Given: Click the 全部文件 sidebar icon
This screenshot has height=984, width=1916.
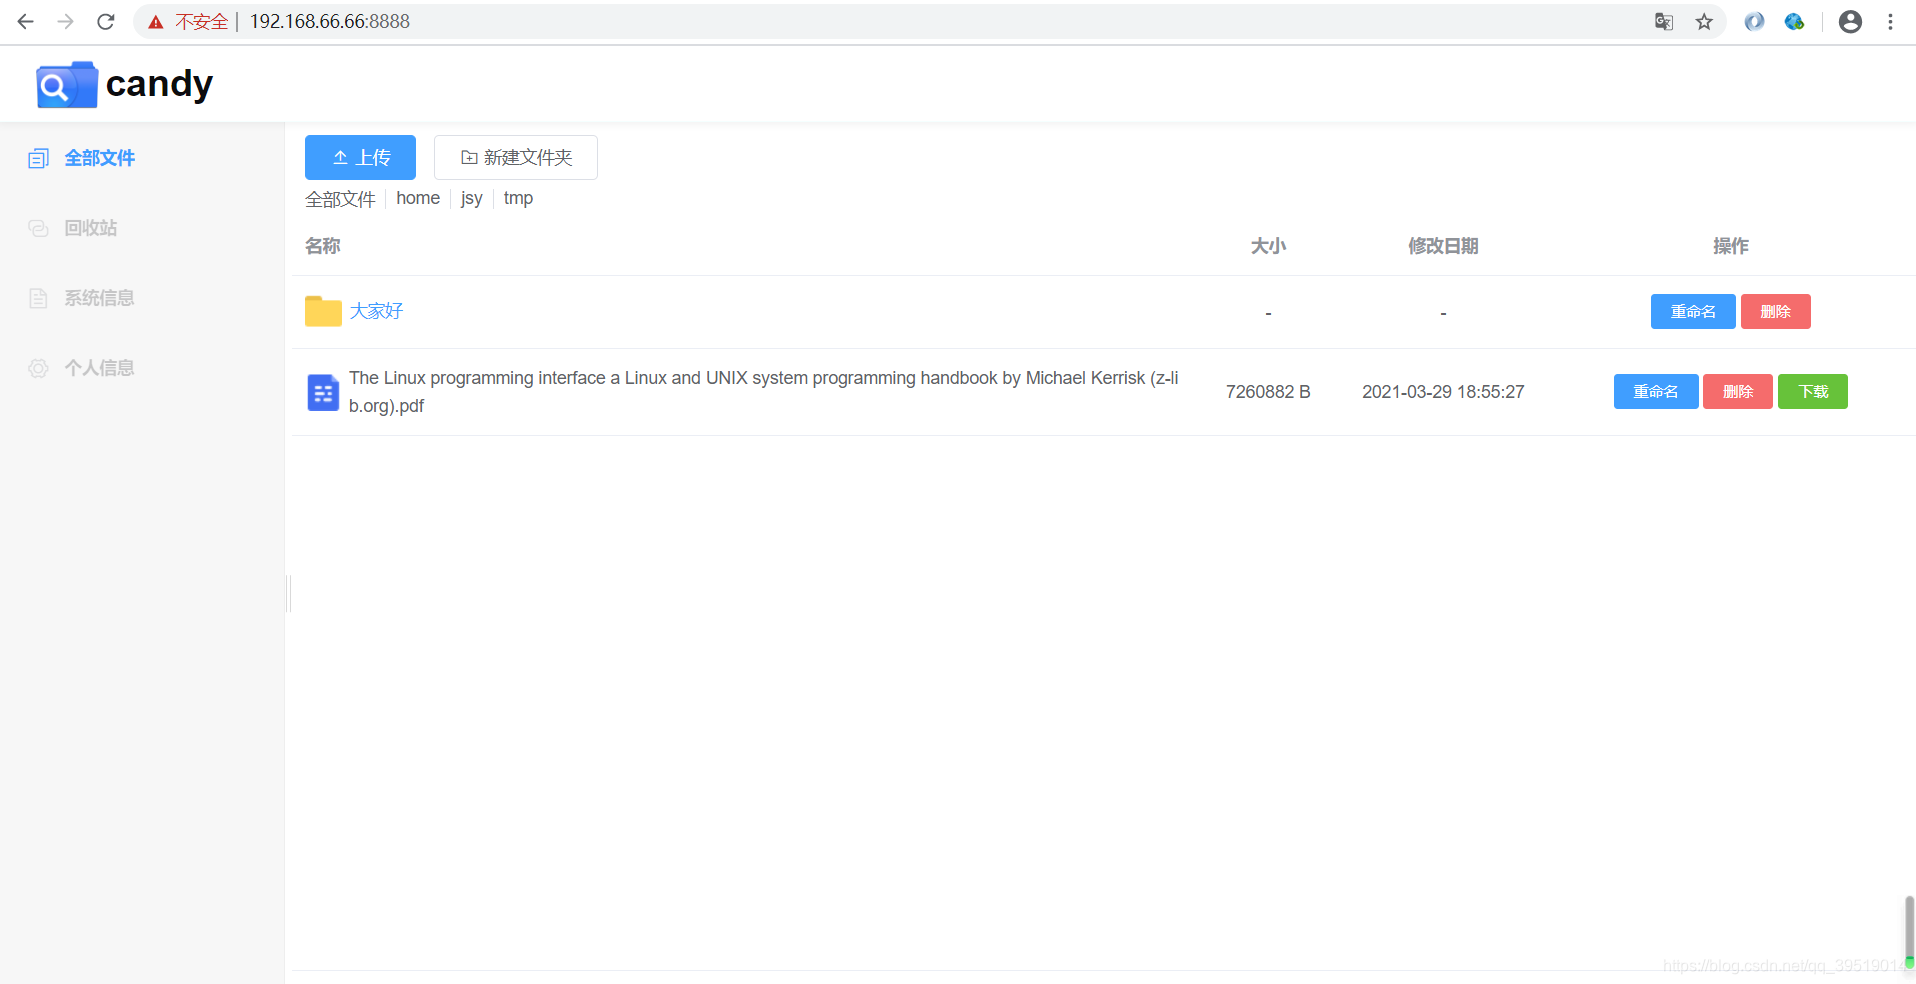Looking at the screenshot, I should click(38, 158).
